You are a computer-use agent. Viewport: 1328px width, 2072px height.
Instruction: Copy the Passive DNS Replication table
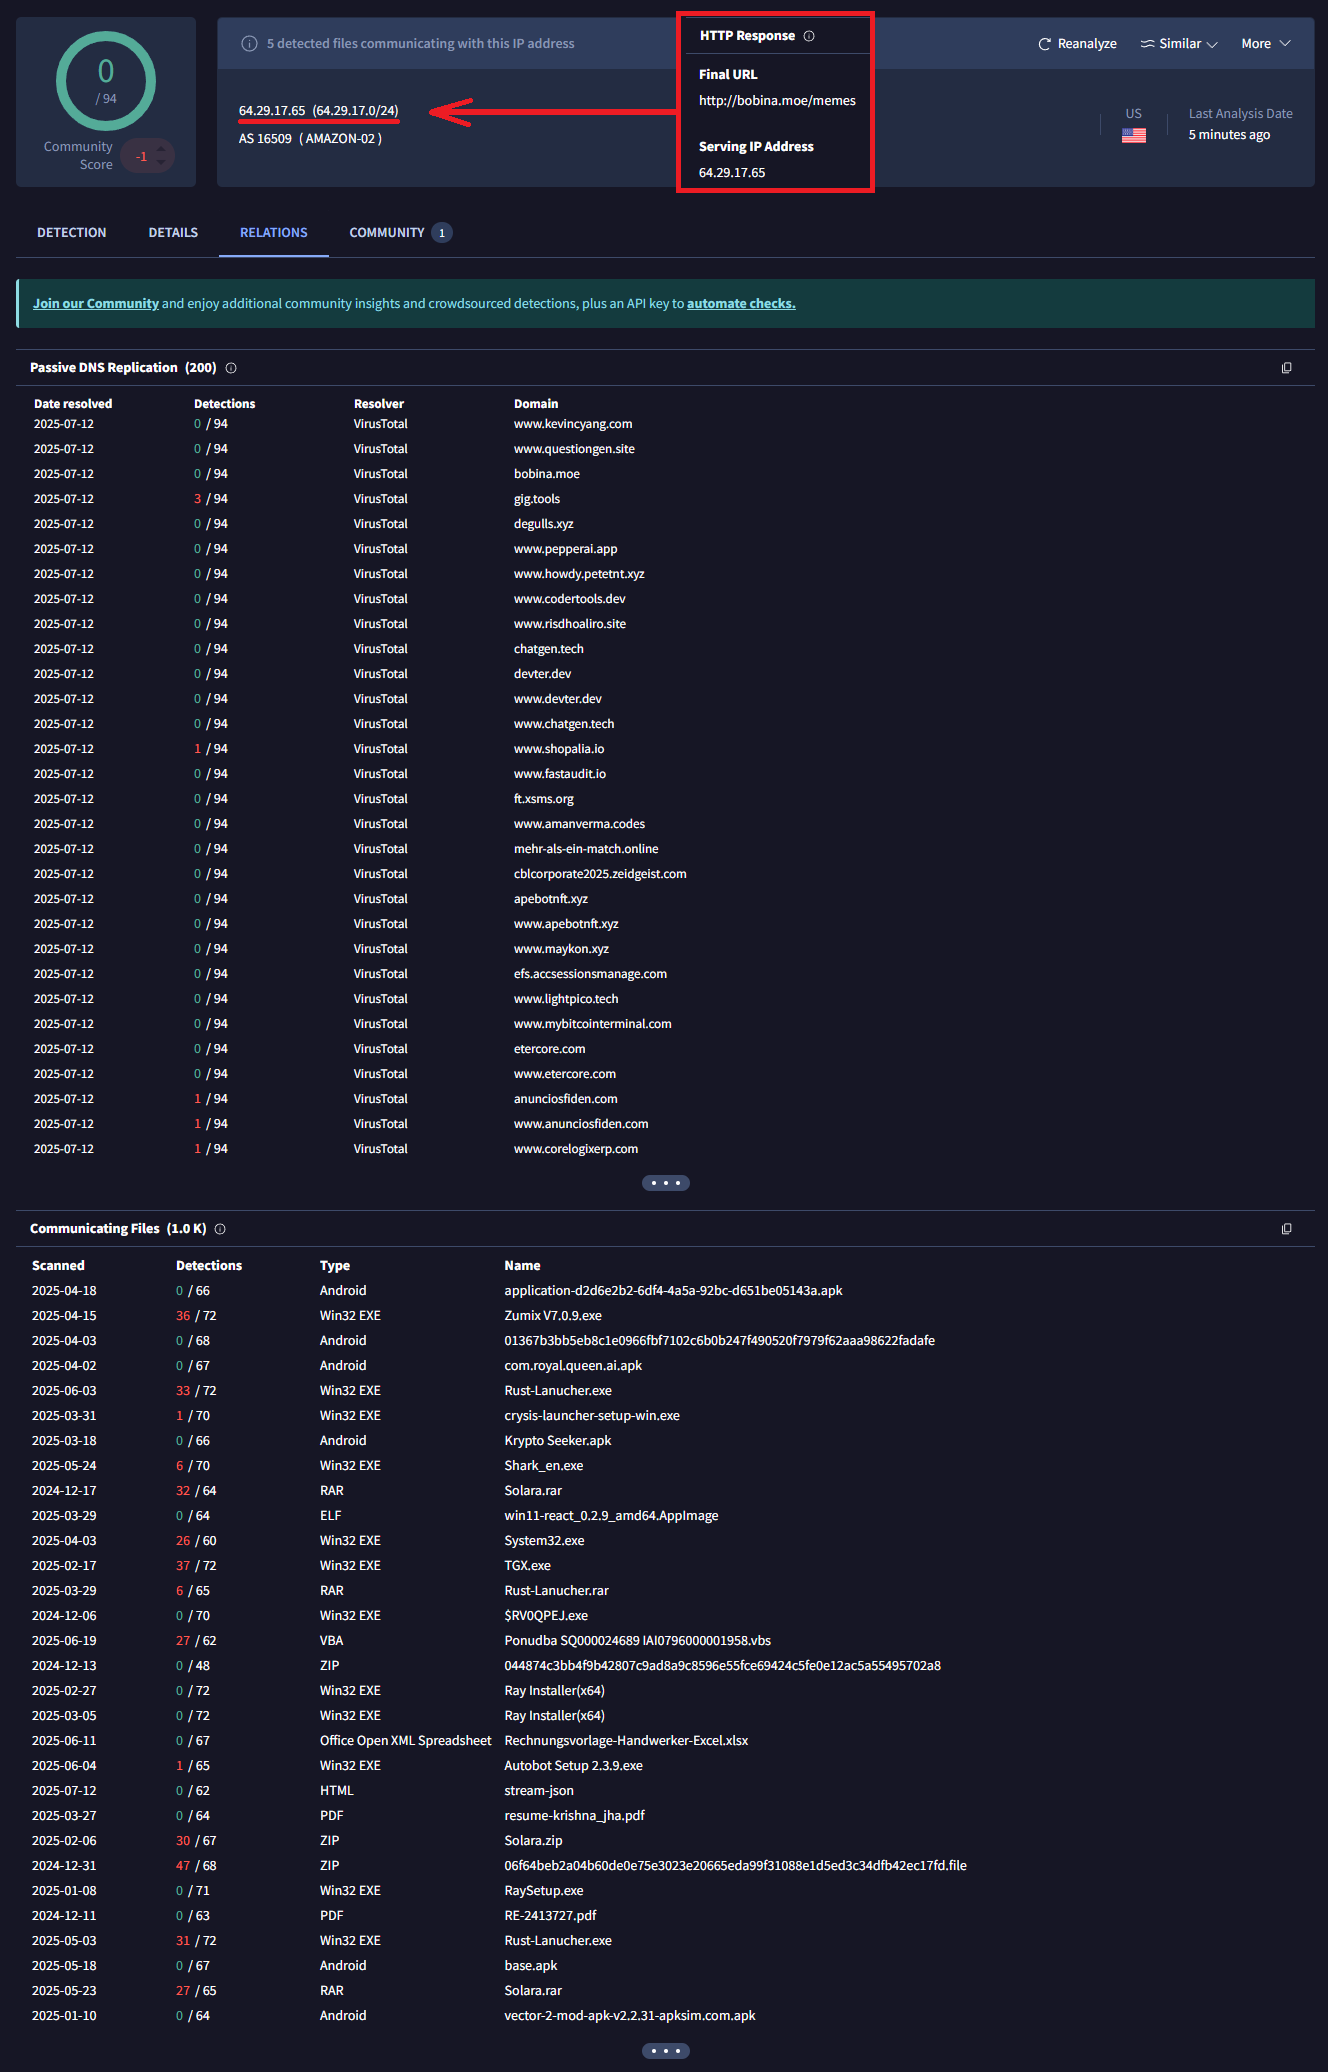point(1287,368)
